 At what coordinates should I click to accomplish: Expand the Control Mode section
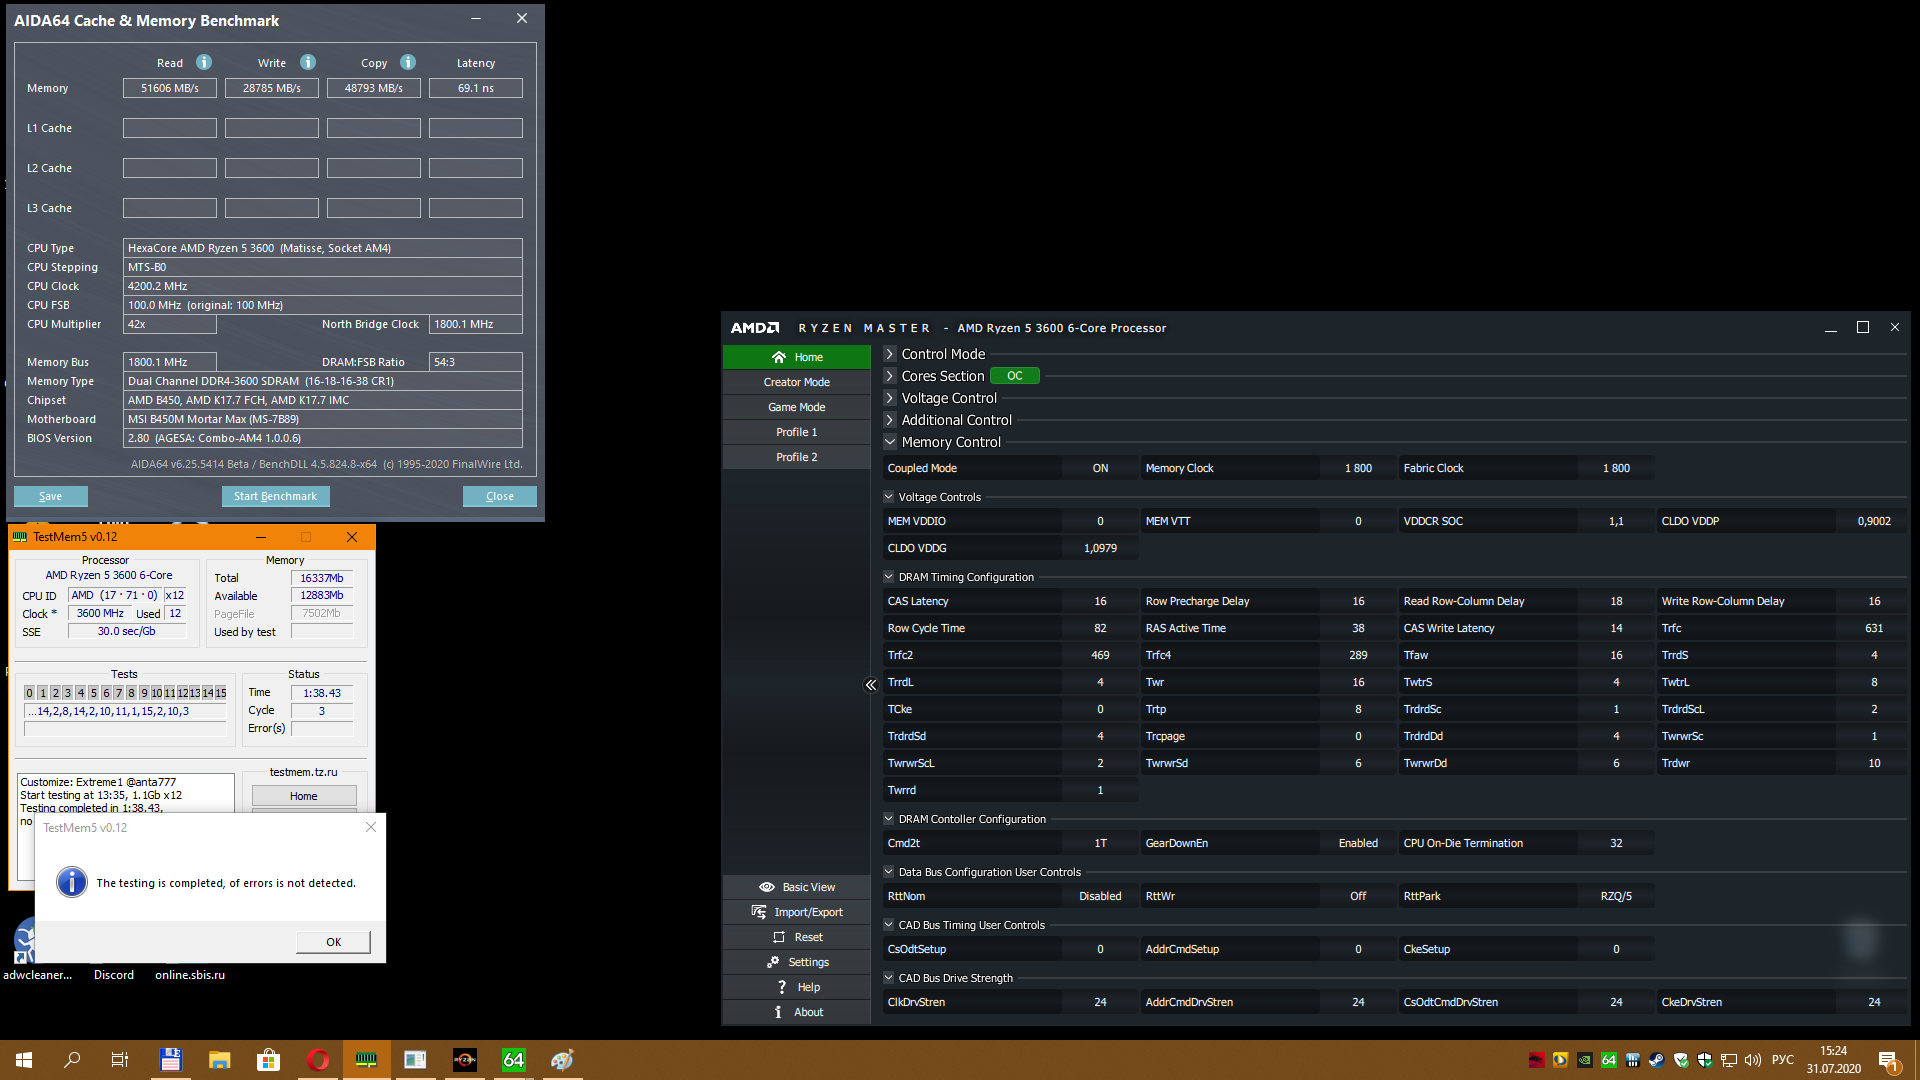pyautogui.click(x=890, y=354)
